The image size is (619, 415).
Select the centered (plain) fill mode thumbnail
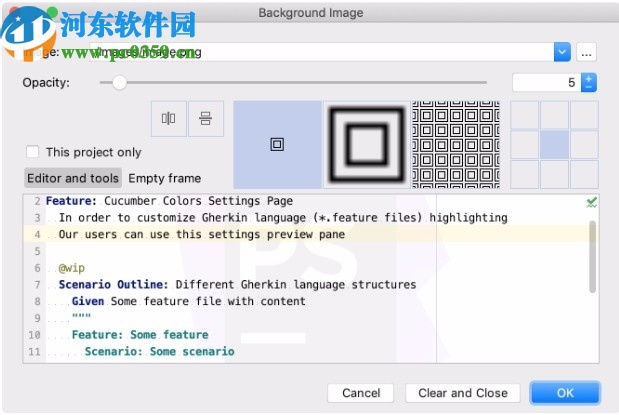tap(278, 145)
